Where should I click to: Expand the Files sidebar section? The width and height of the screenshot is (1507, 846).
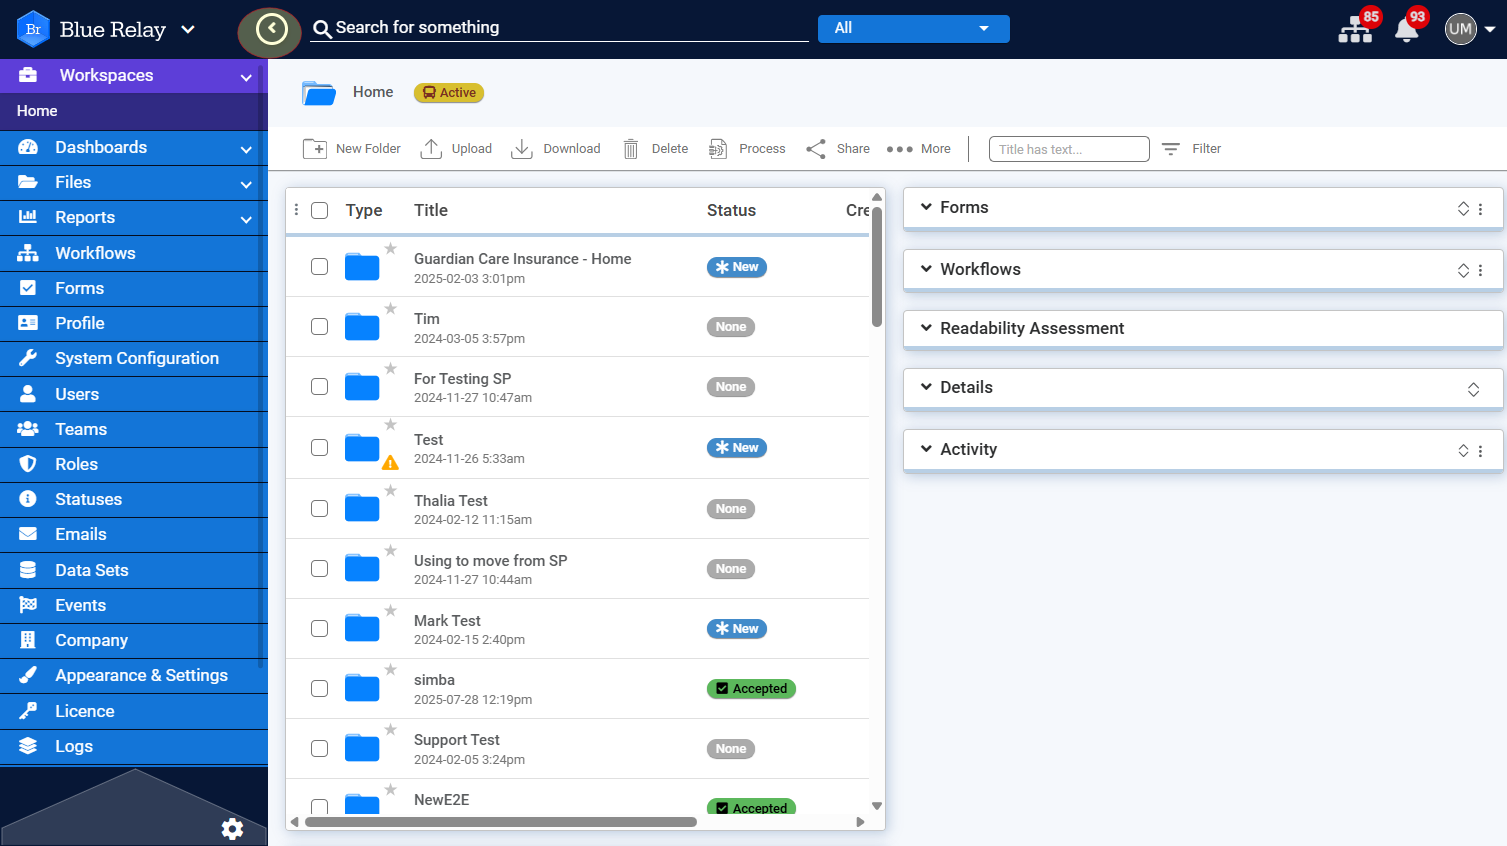(x=246, y=184)
